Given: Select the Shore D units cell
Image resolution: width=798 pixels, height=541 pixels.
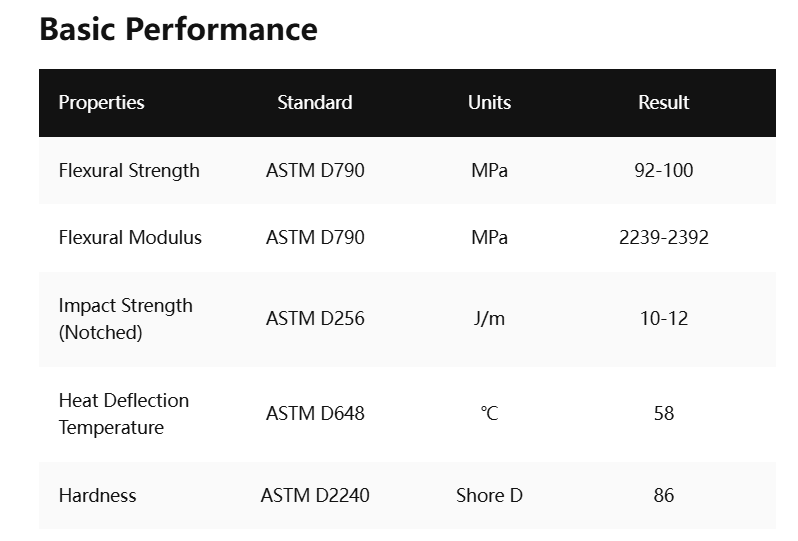Looking at the screenshot, I should [490, 496].
